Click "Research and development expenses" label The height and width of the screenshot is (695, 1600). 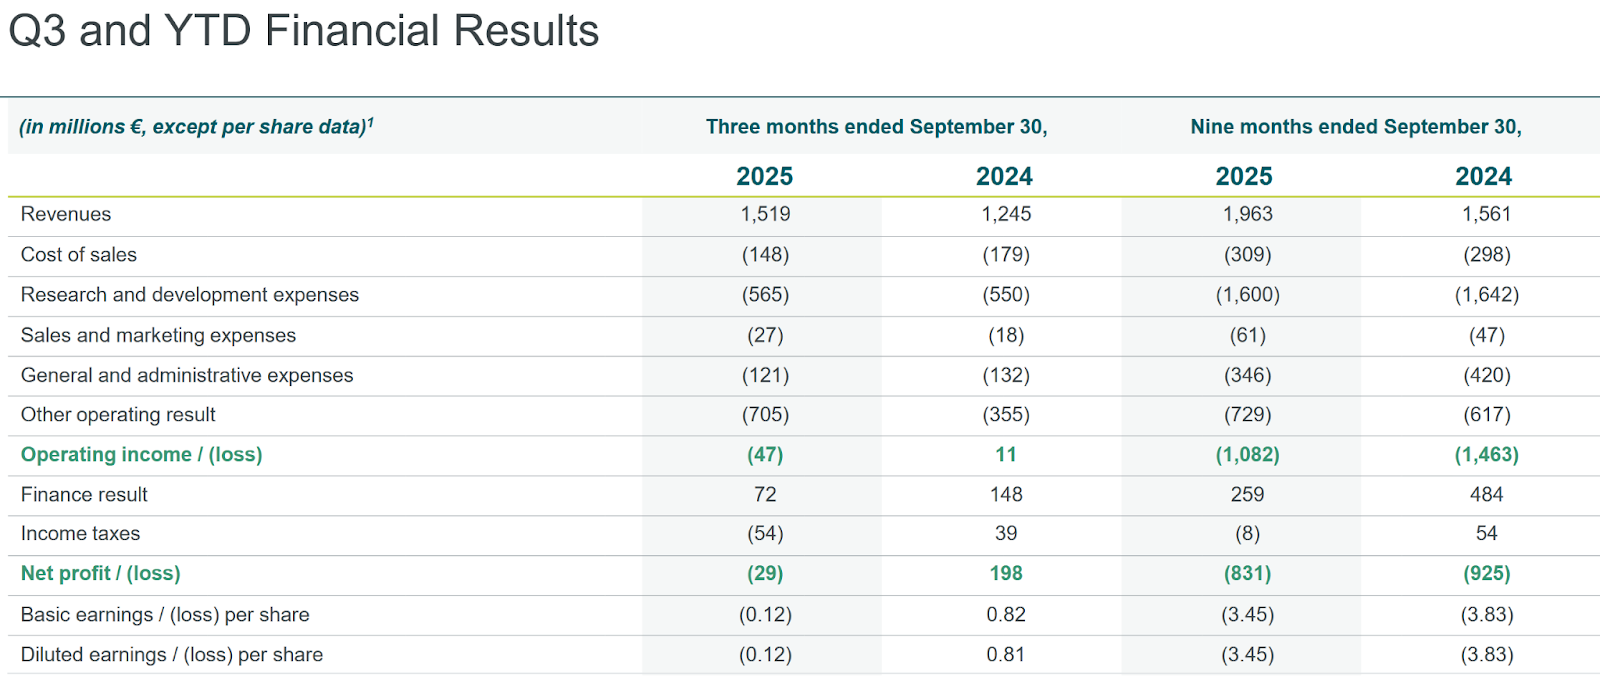190,295
